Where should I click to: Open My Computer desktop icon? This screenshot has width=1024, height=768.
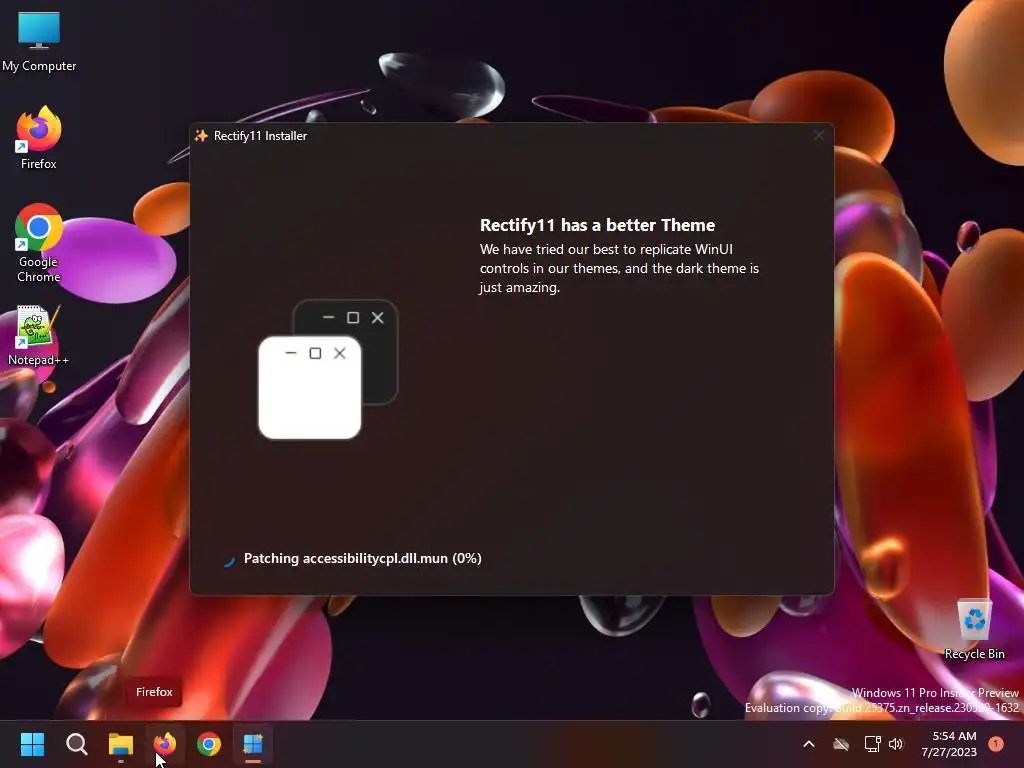(39, 42)
